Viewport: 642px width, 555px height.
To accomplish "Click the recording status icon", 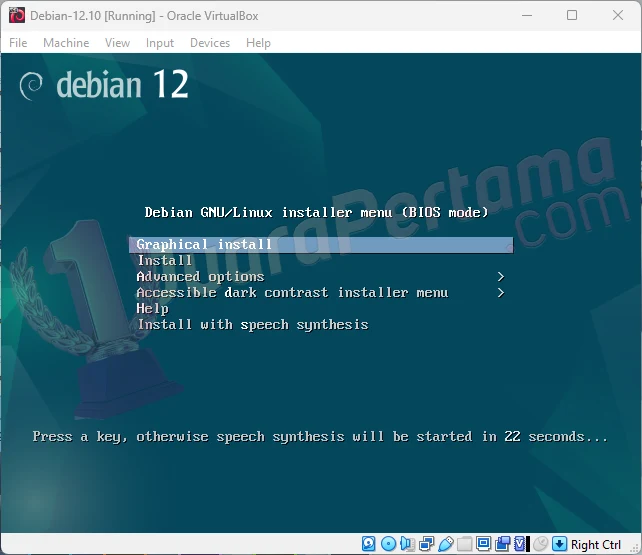I will click(x=502, y=544).
